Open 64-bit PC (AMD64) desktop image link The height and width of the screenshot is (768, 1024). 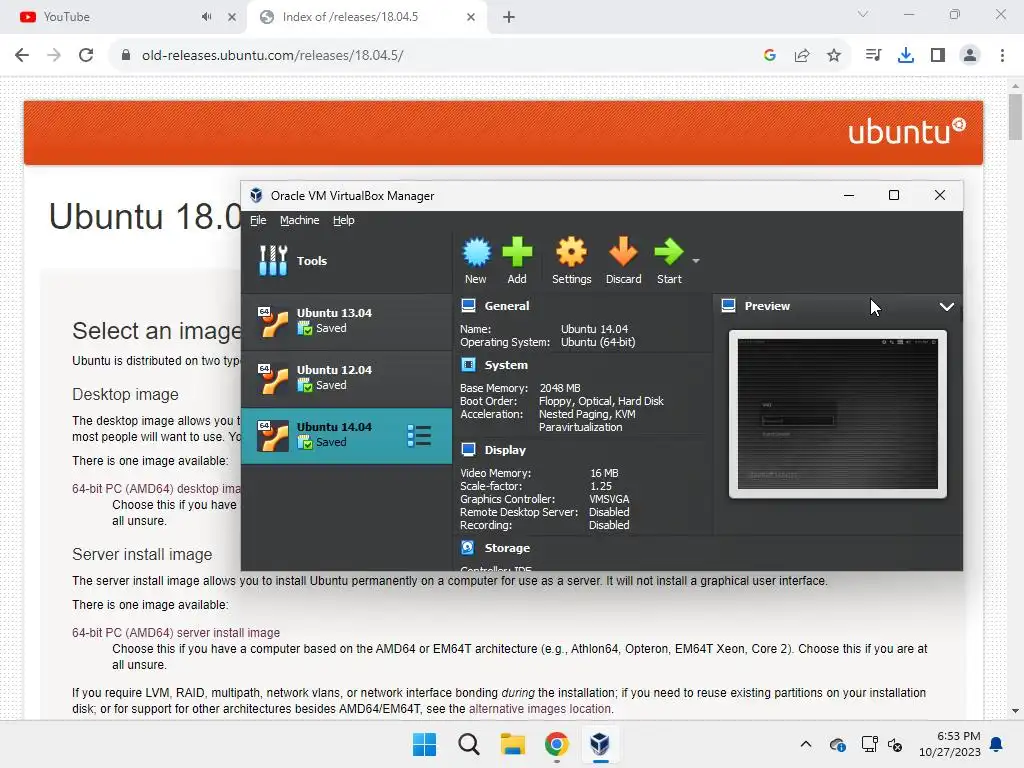pos(156,488)
